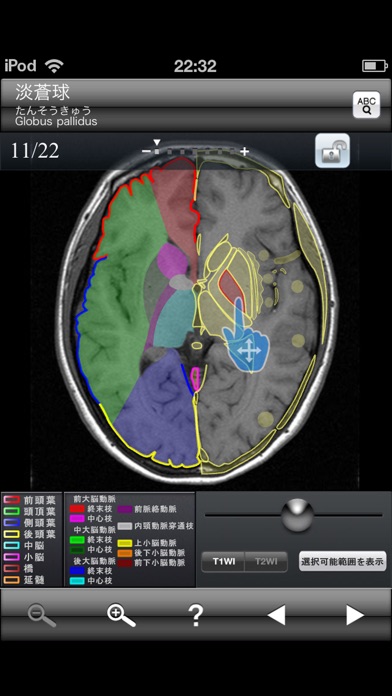Switch to T2WI image mode
This screenshot has height=696, width=392.
tap(266, 562)
